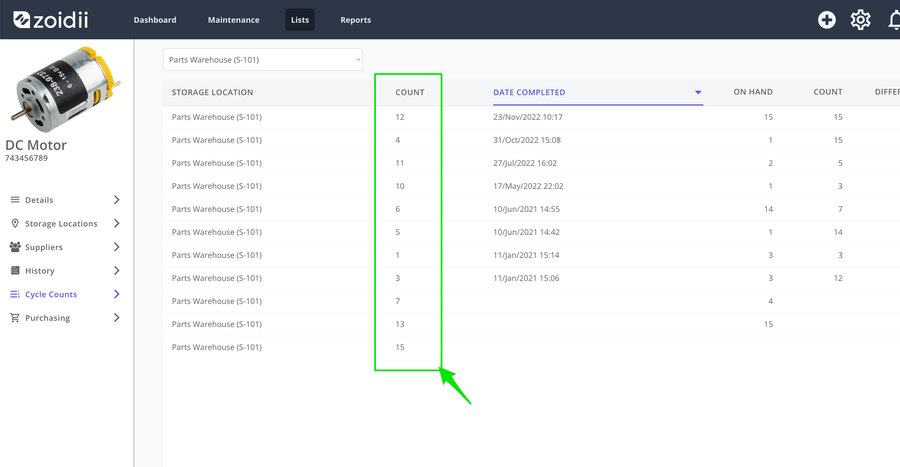900x467 pixels.
Task: Click the On Hand column header
Action: pos(752,92)
